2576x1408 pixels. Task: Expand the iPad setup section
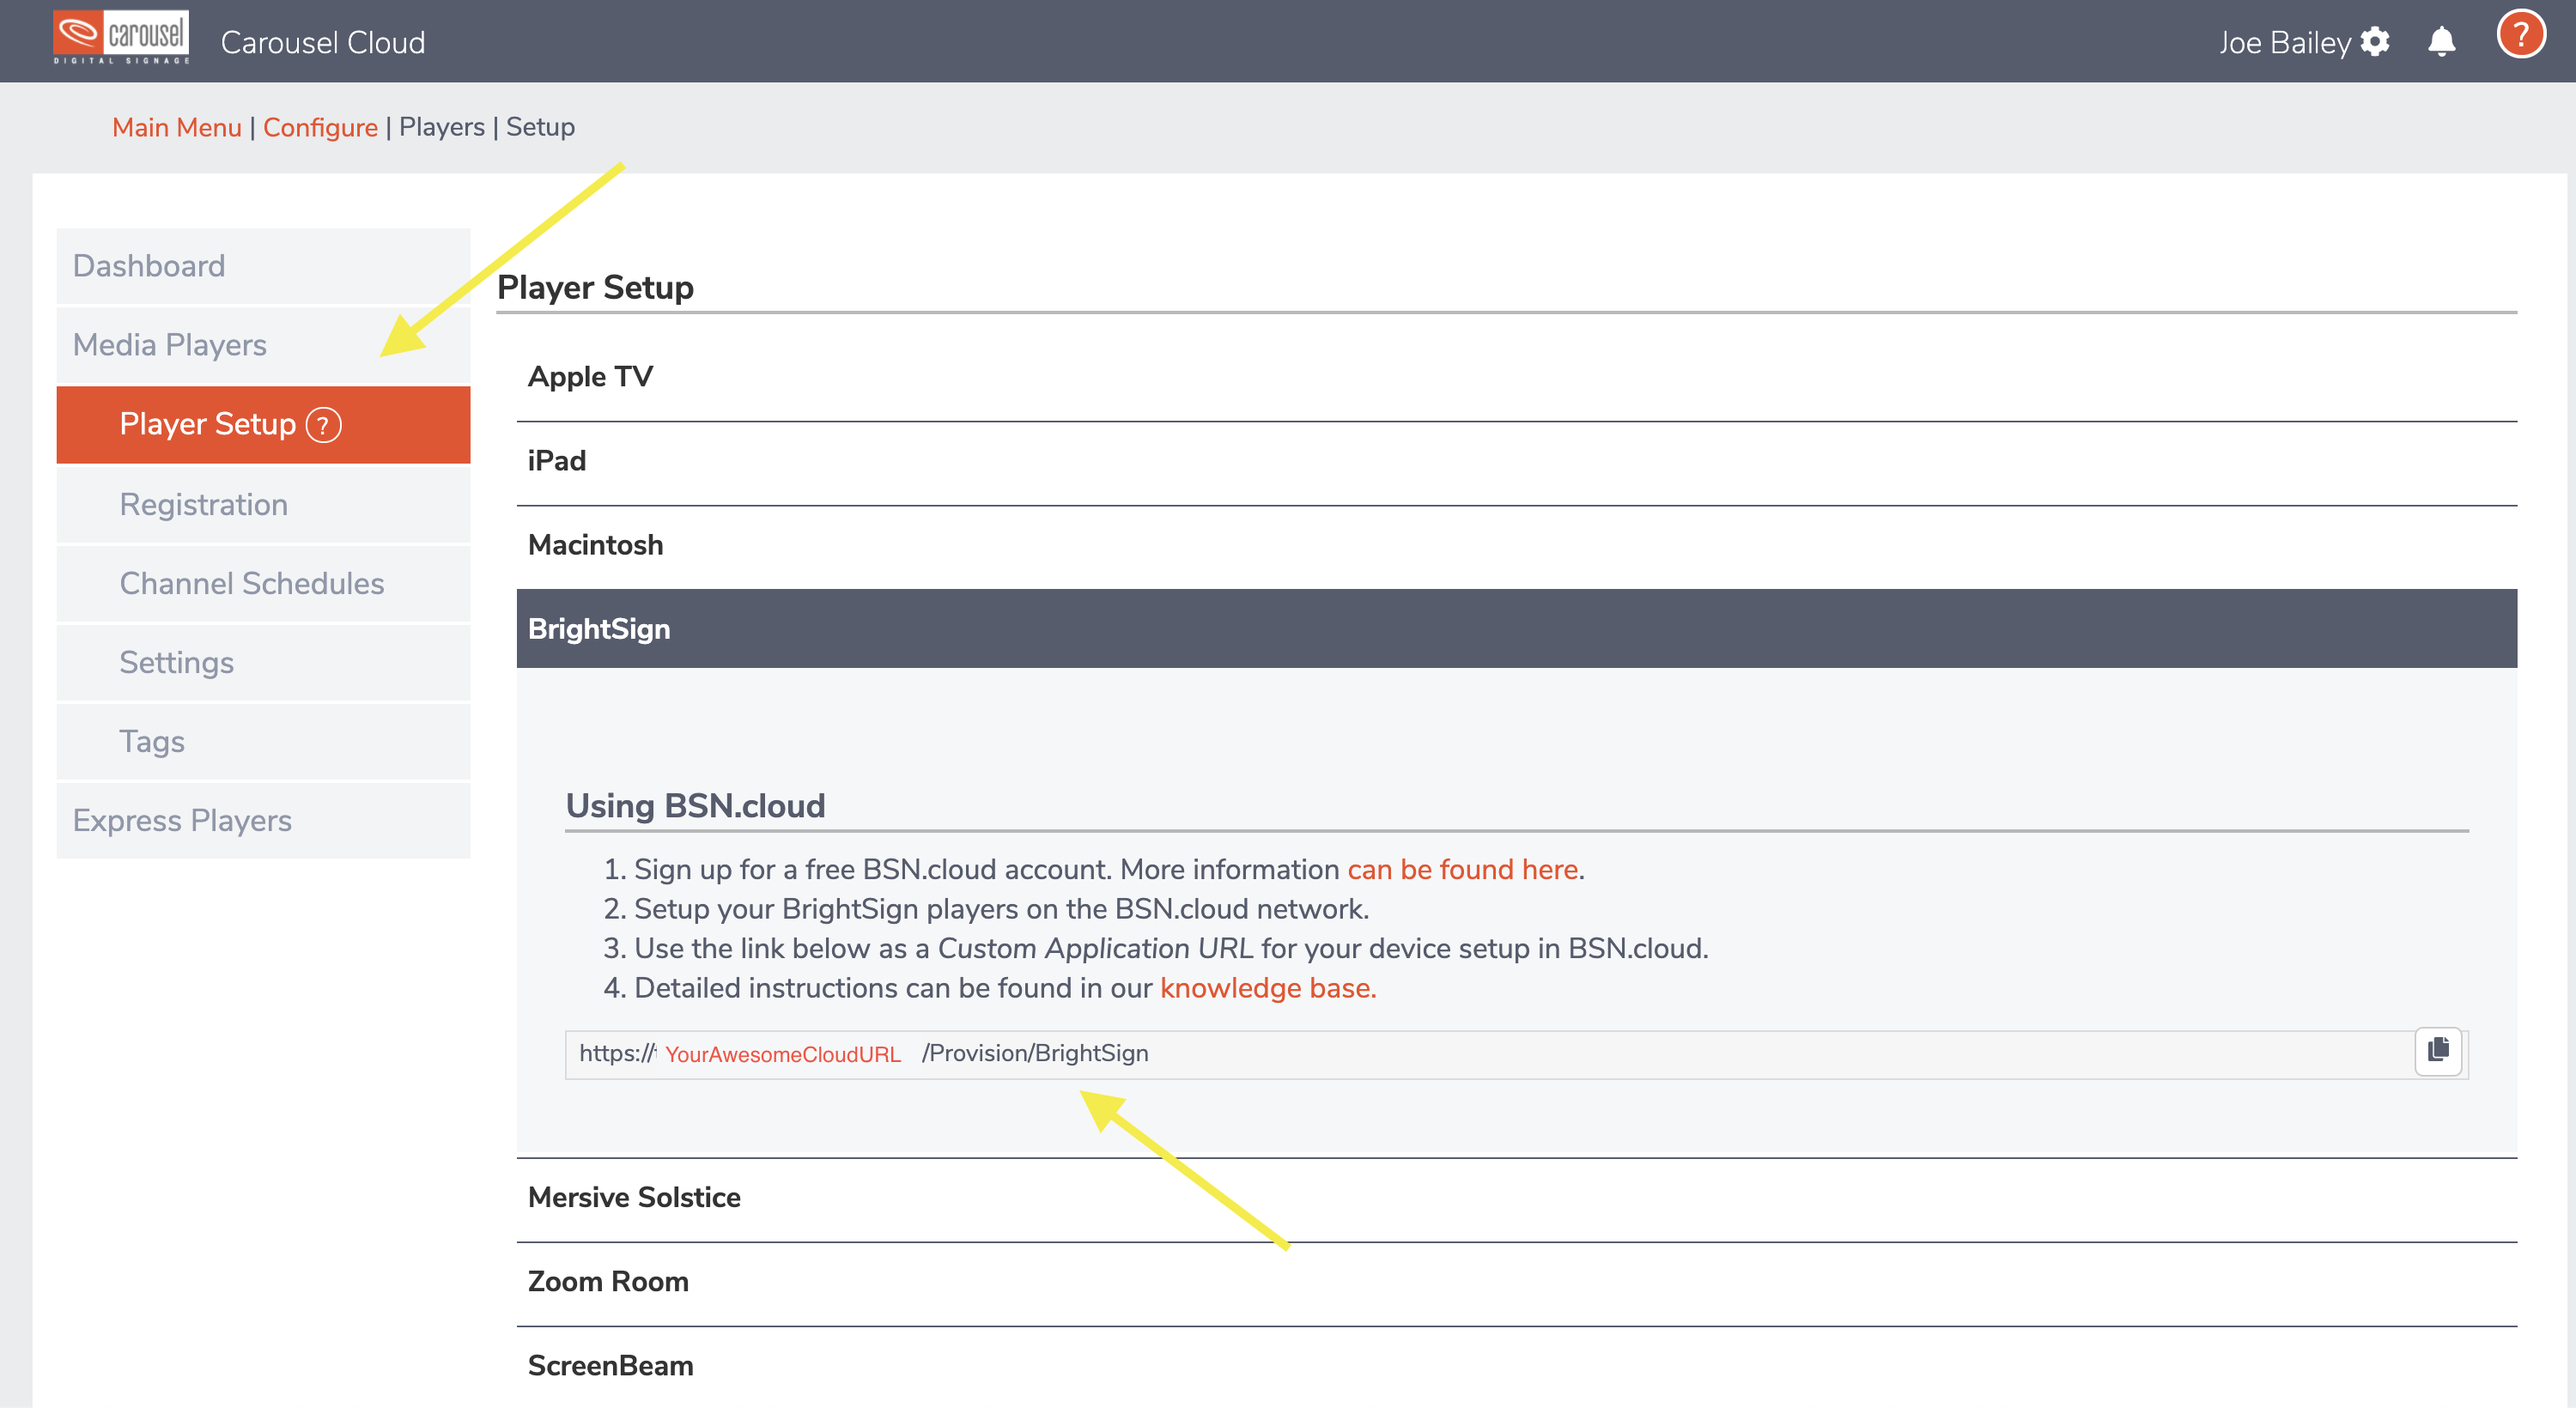(557, 461)
